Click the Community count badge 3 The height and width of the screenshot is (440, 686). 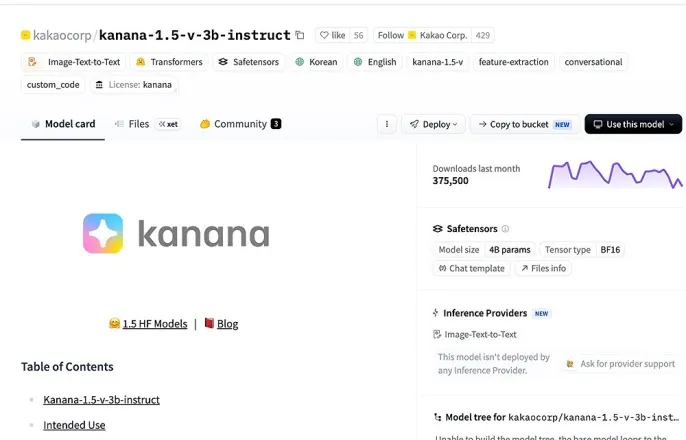click(x=276, y=124)
